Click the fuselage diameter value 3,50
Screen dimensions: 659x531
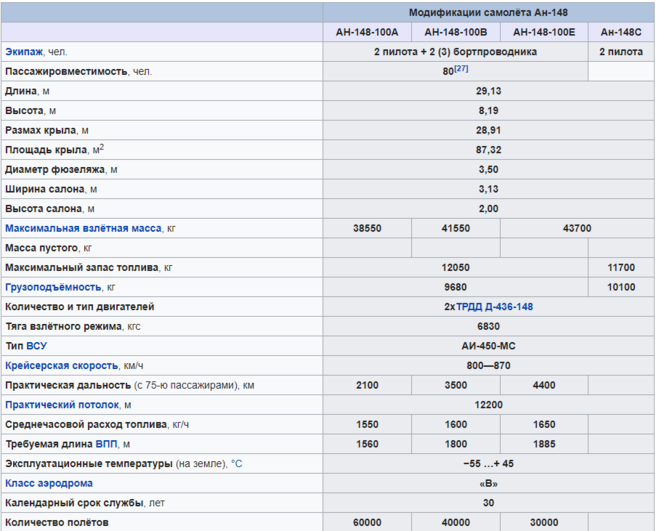(x=488, y=169)
